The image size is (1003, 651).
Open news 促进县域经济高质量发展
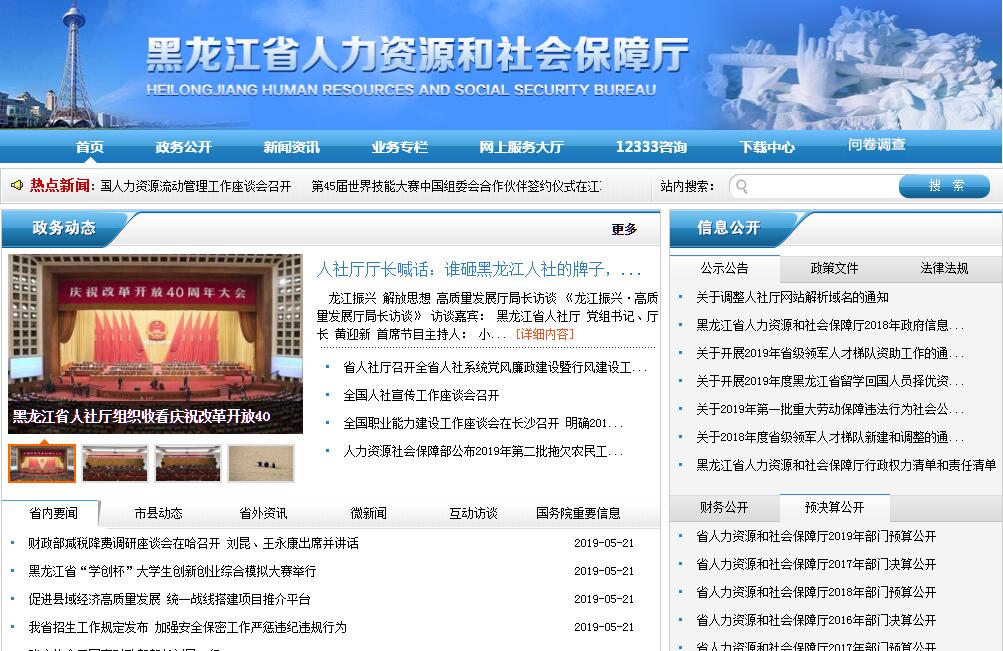point(170,599)
